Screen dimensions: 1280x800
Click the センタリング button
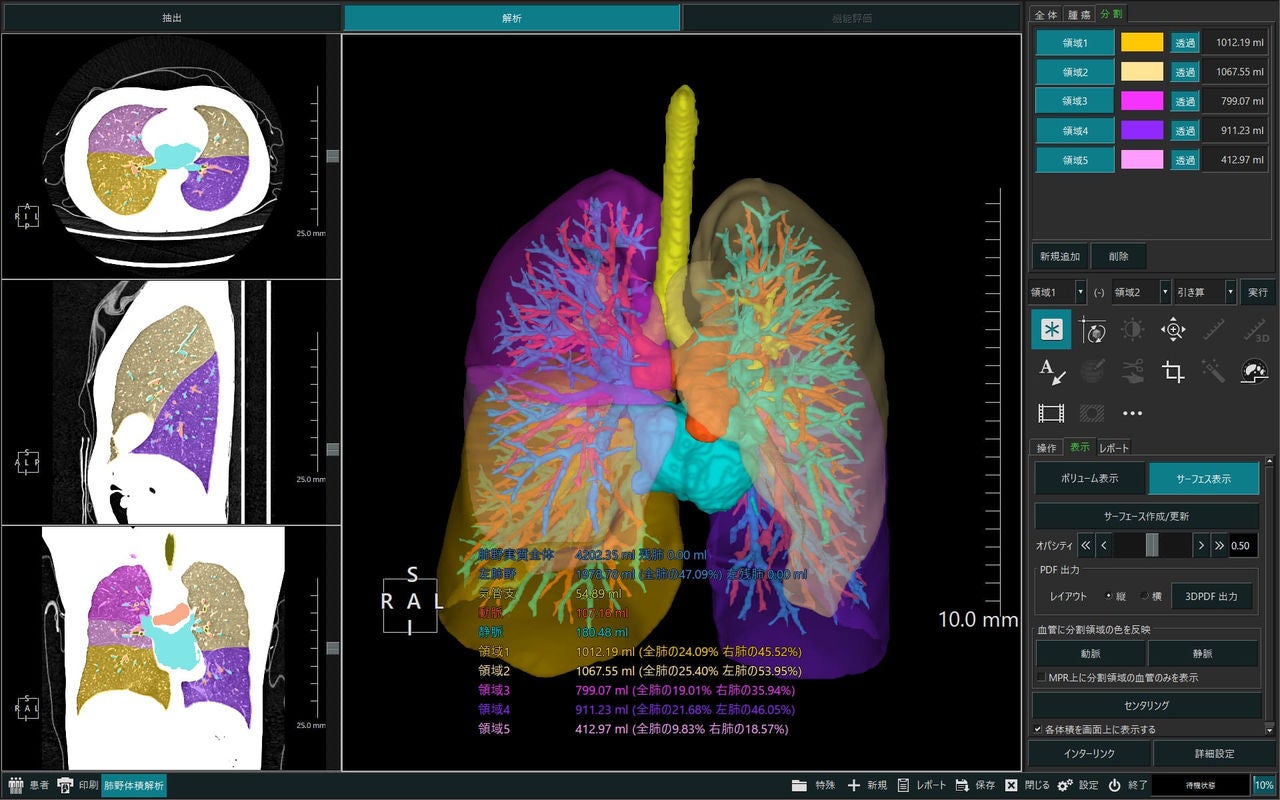[x=1147, y=705]
